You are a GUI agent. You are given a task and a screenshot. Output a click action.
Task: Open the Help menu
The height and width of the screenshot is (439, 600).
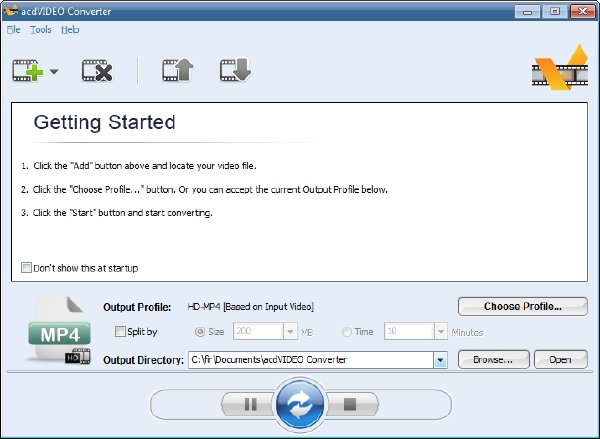70,29
